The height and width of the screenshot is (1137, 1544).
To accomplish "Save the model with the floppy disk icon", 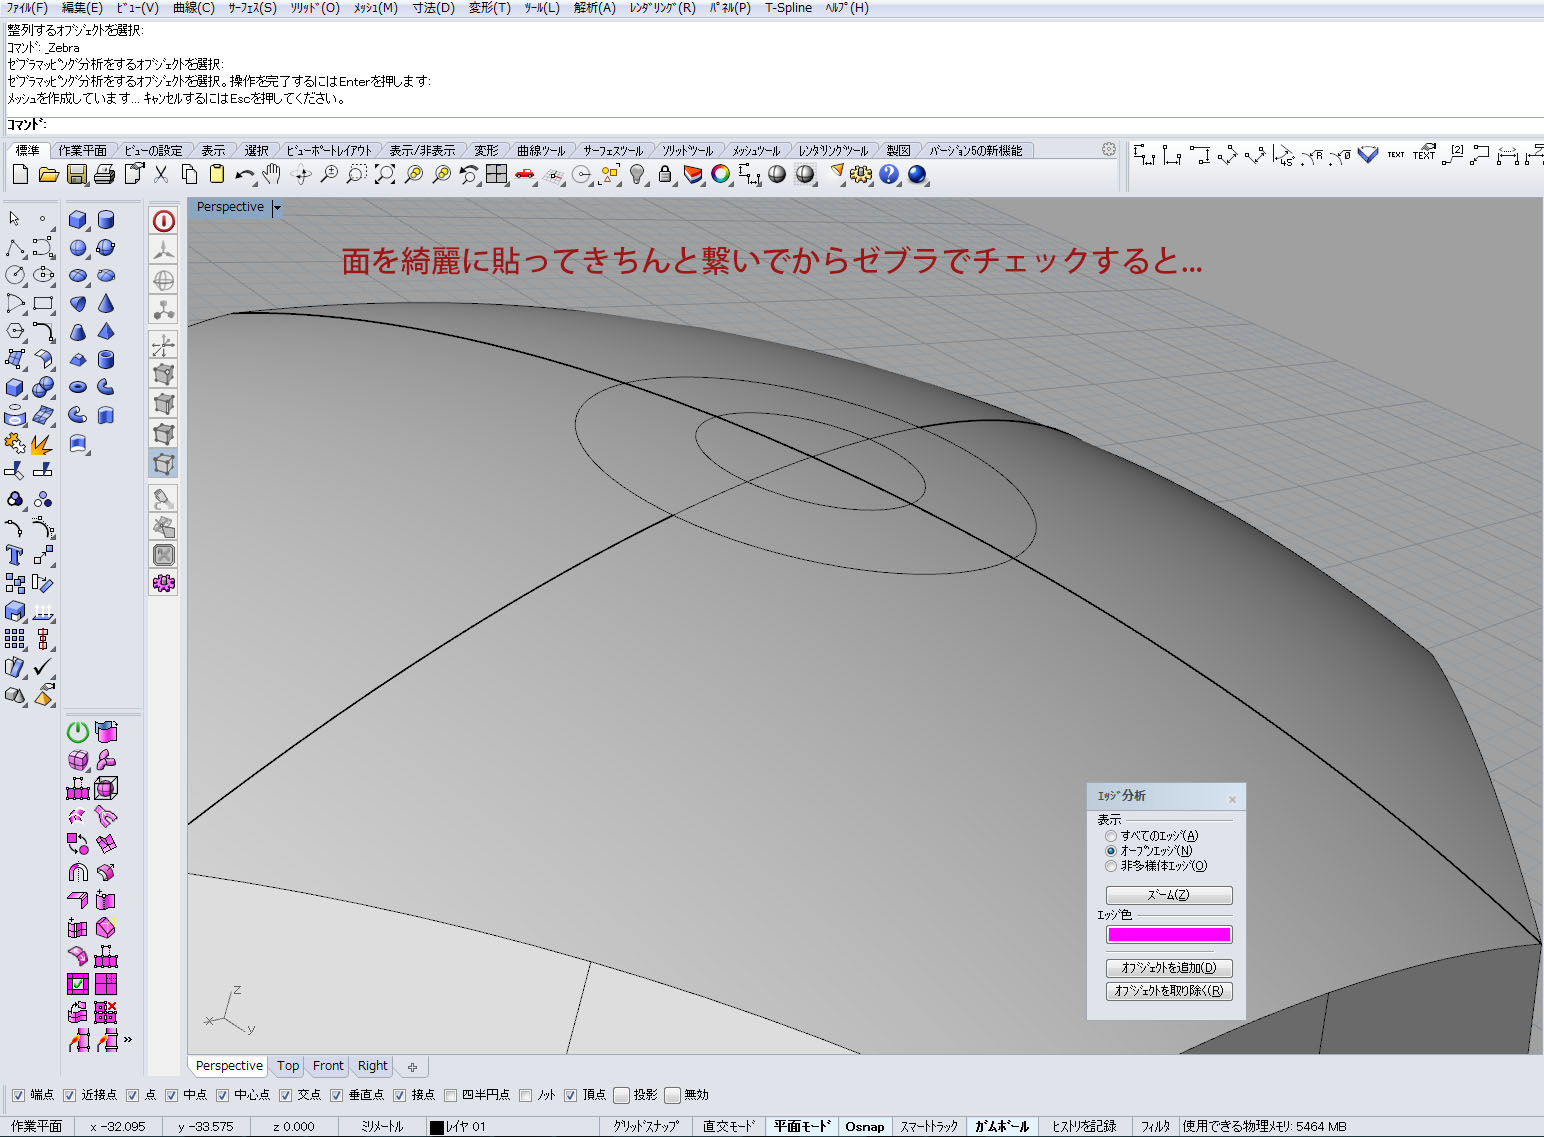I will click(x=77, y=175).
